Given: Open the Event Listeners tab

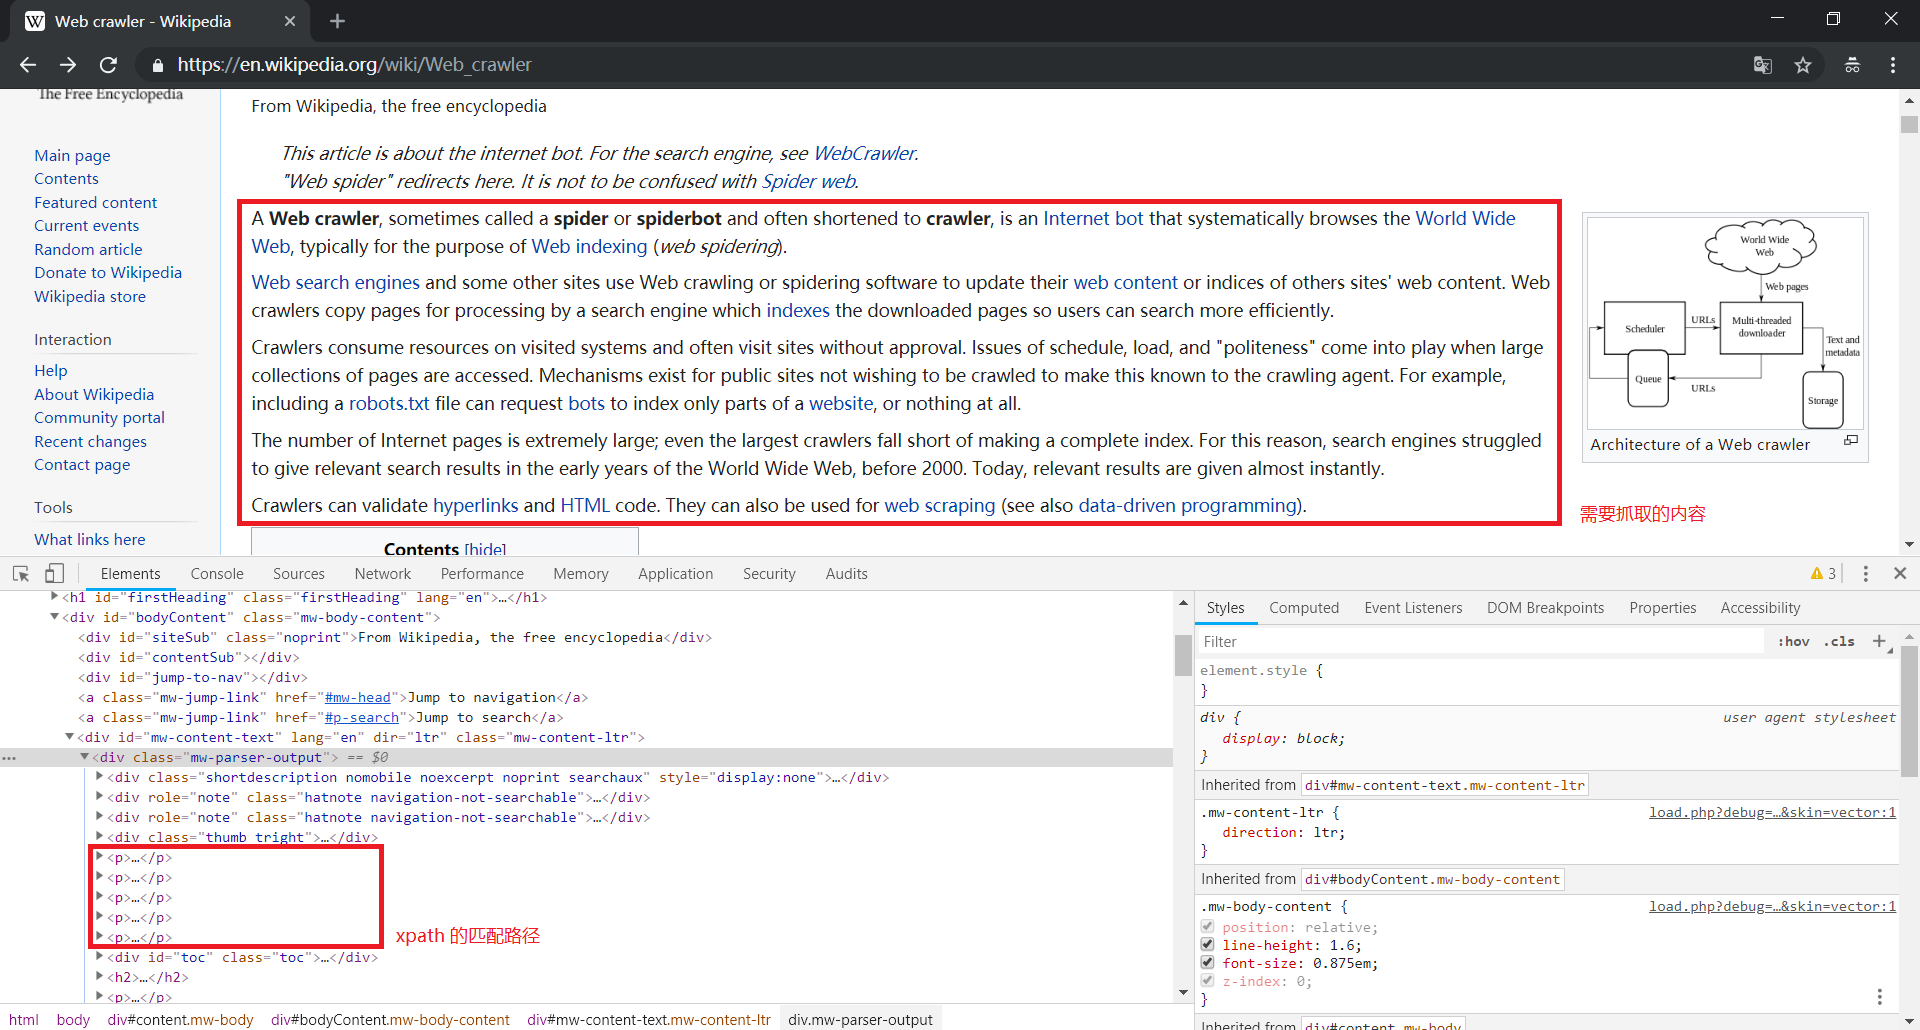Looking at the screenshot, I should (x=1413, y=608).
